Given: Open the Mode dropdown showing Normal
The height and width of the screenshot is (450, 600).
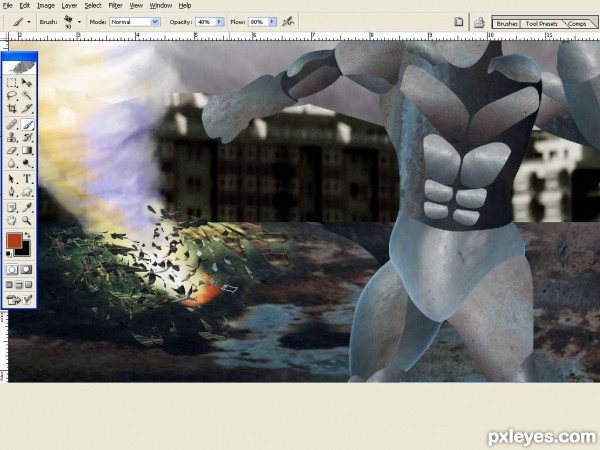Looking at the screenshot, I should (135, 22).
